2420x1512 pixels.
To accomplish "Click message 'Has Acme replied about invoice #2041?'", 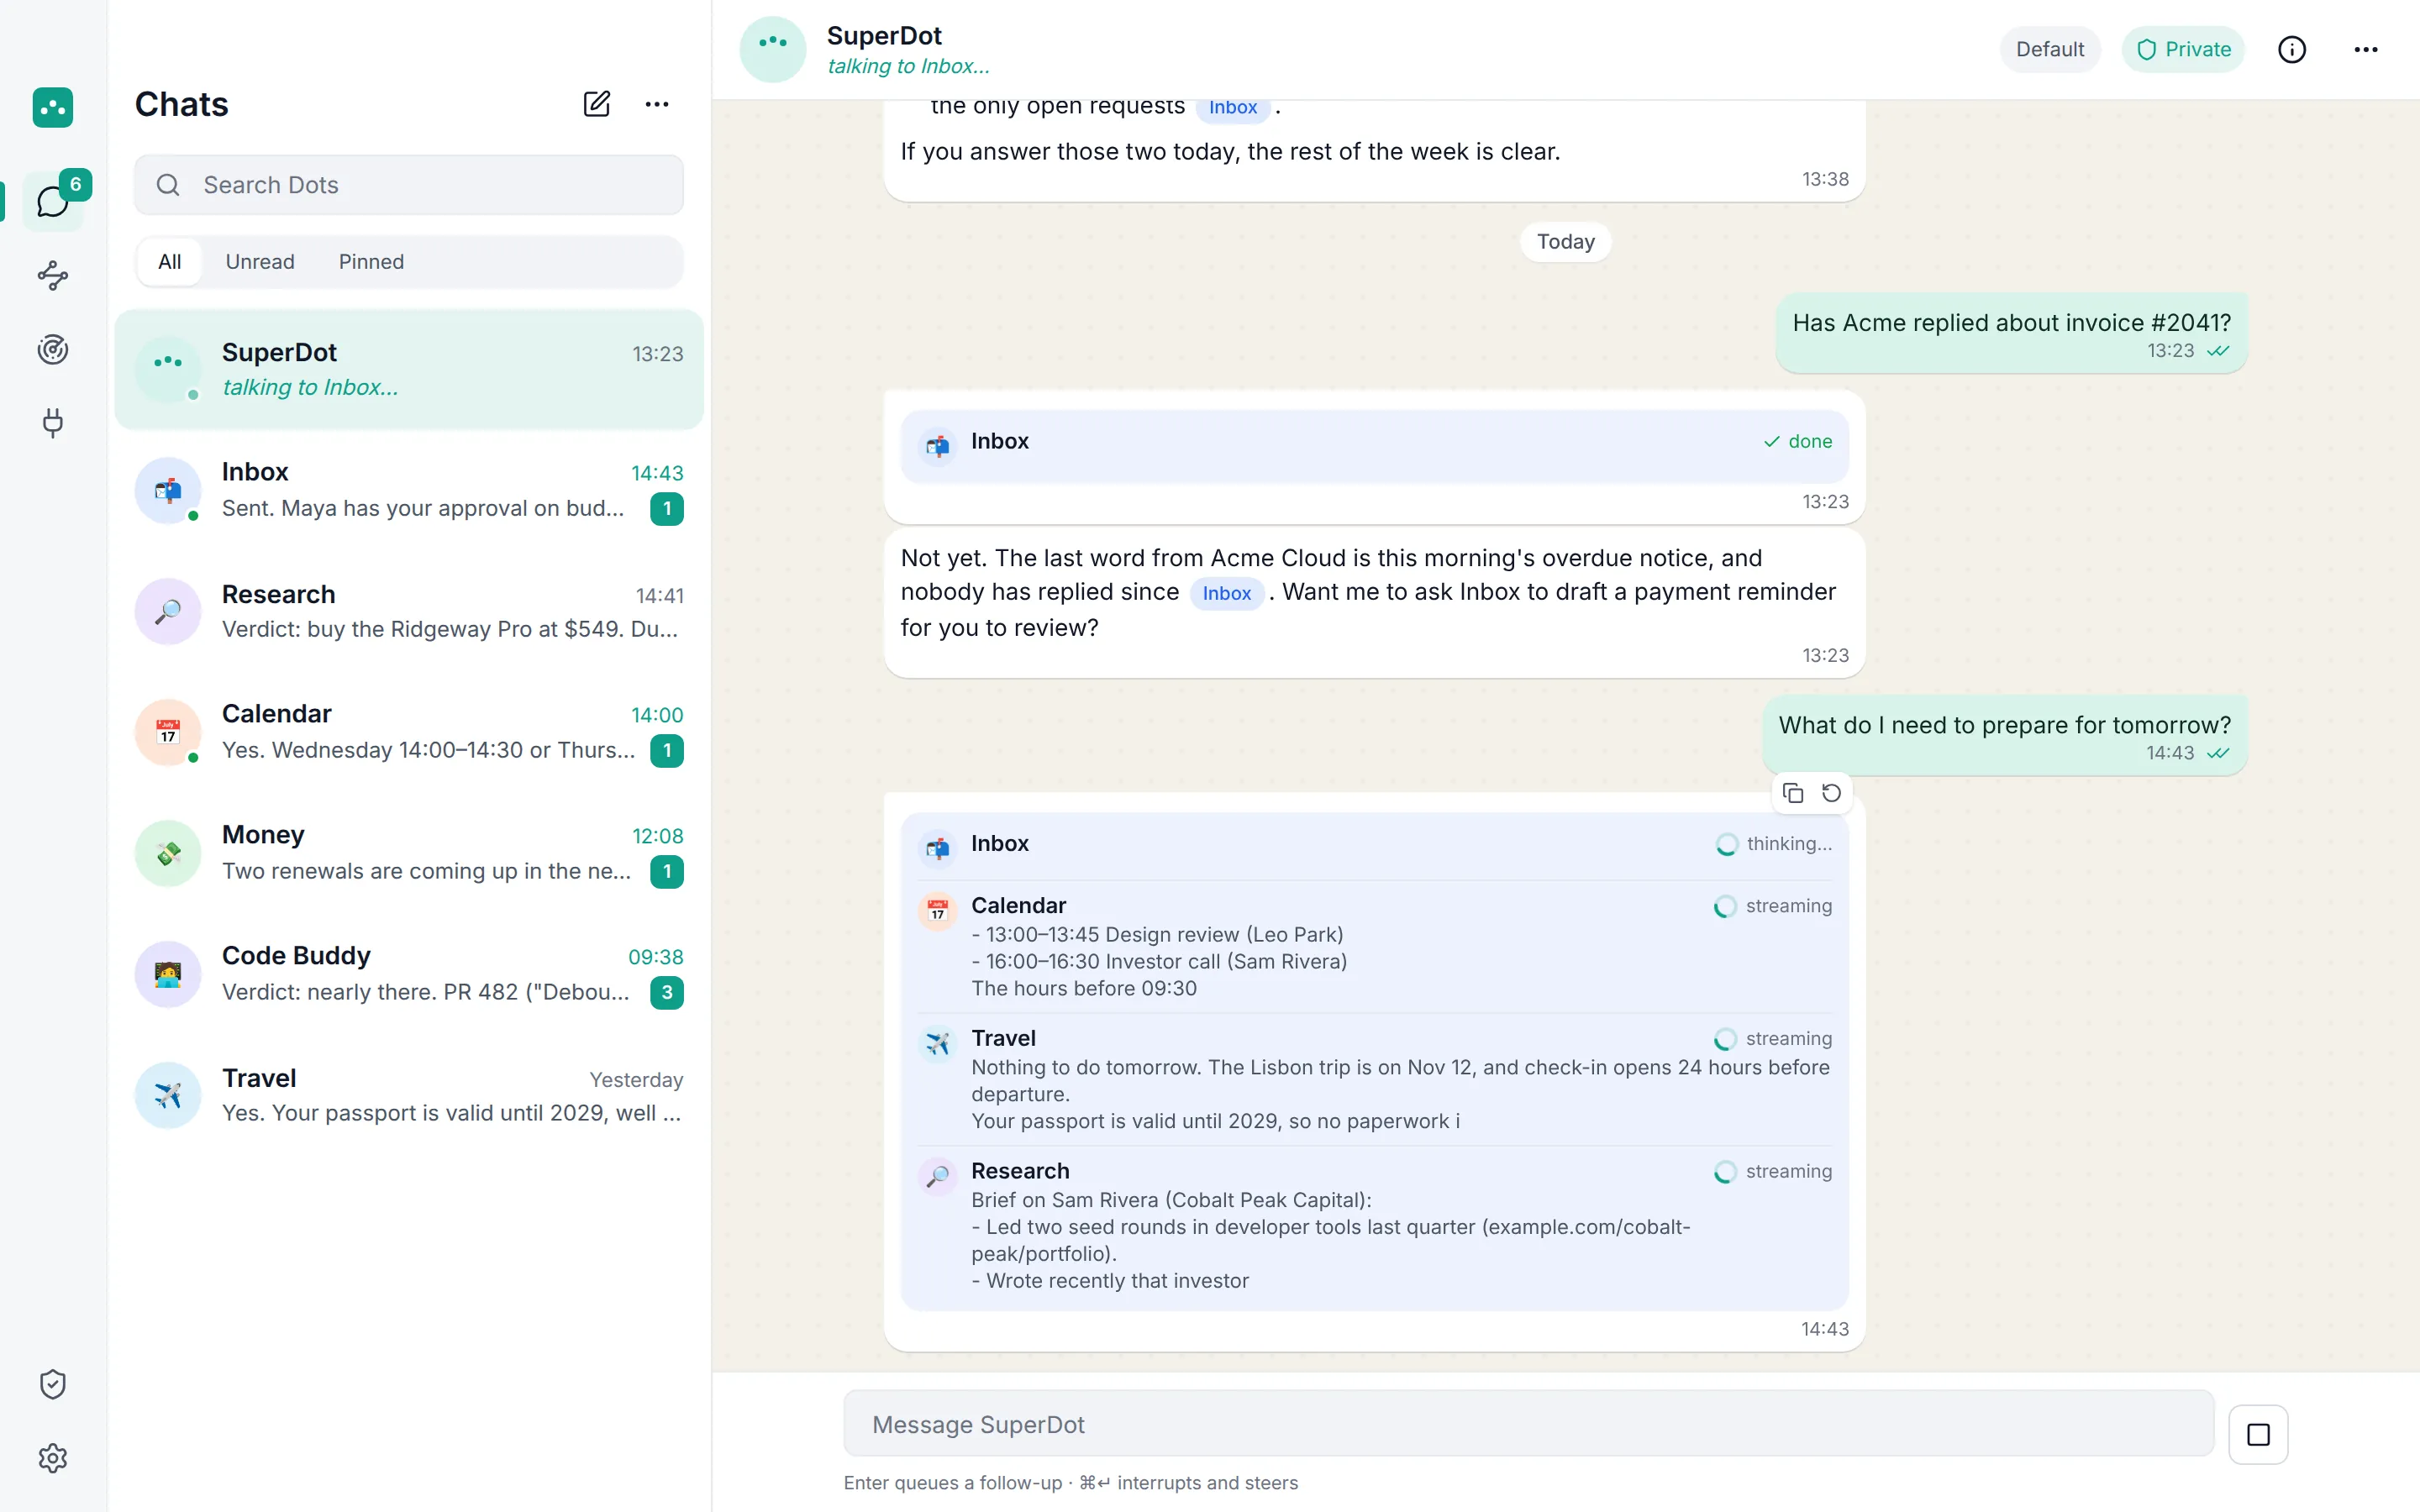I will coord(2011,334).
